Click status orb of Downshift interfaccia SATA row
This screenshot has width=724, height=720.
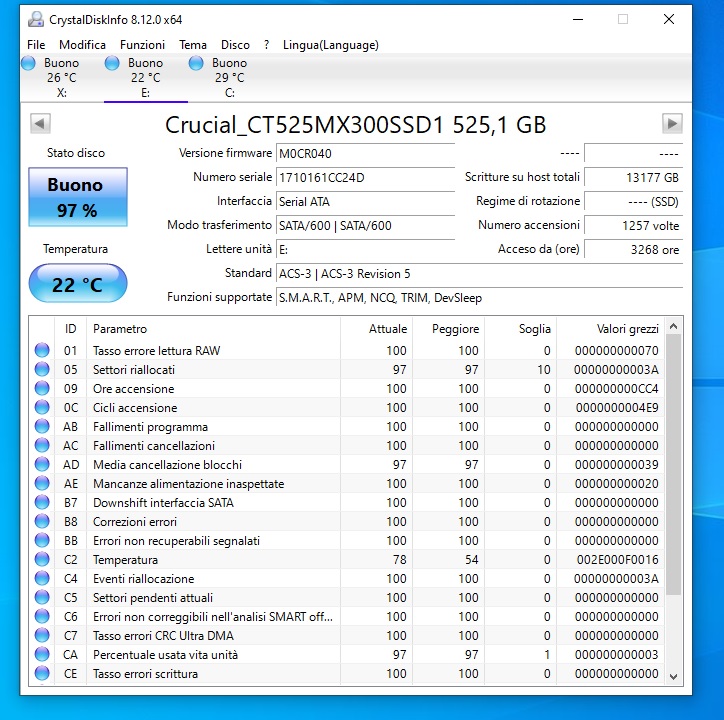point(42,502)
